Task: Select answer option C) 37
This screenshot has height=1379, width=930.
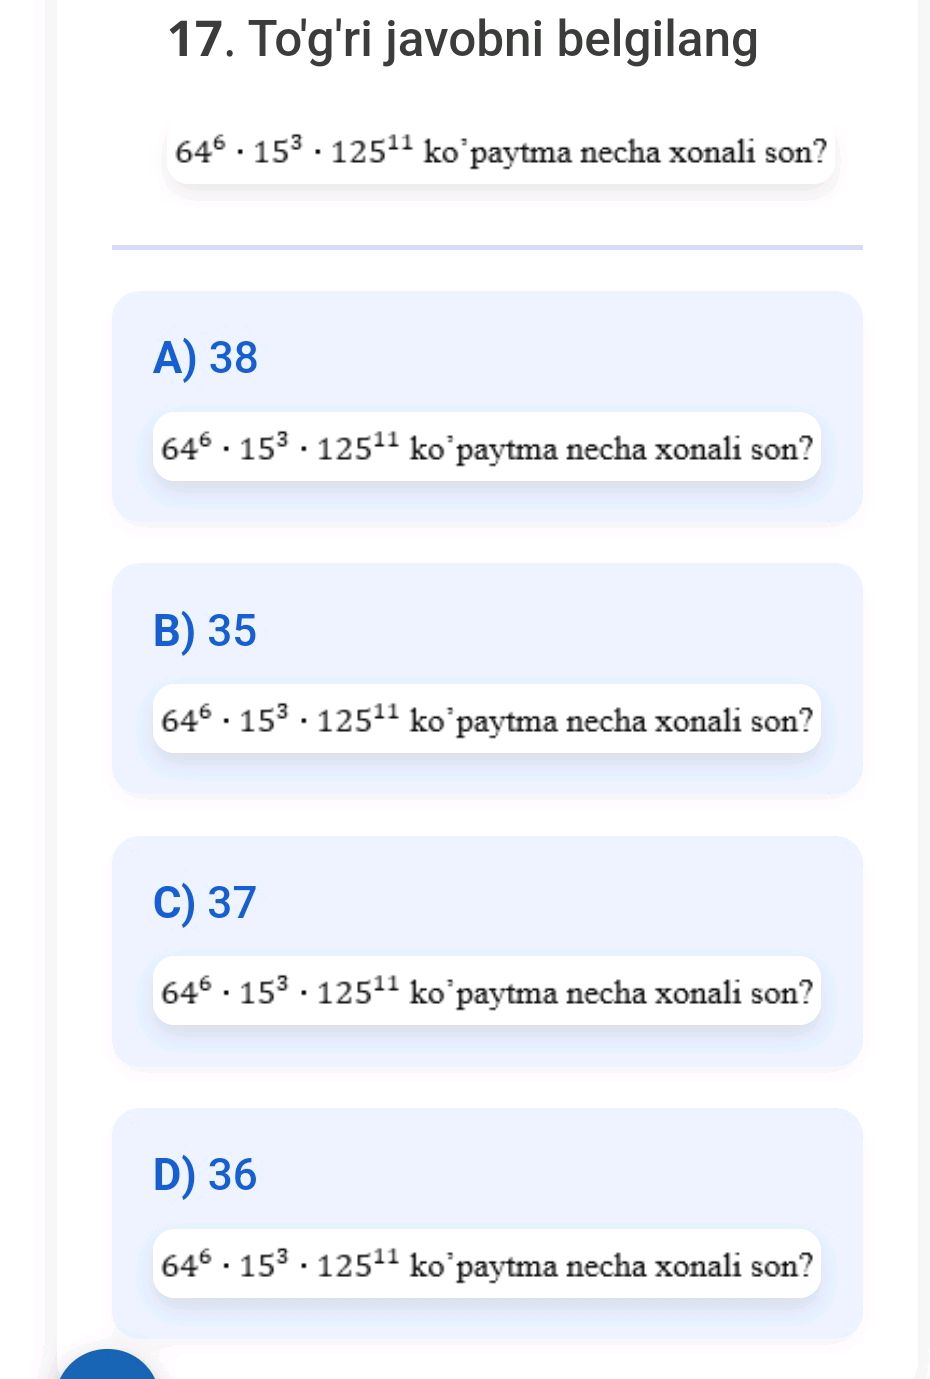Action: [486, 950]
